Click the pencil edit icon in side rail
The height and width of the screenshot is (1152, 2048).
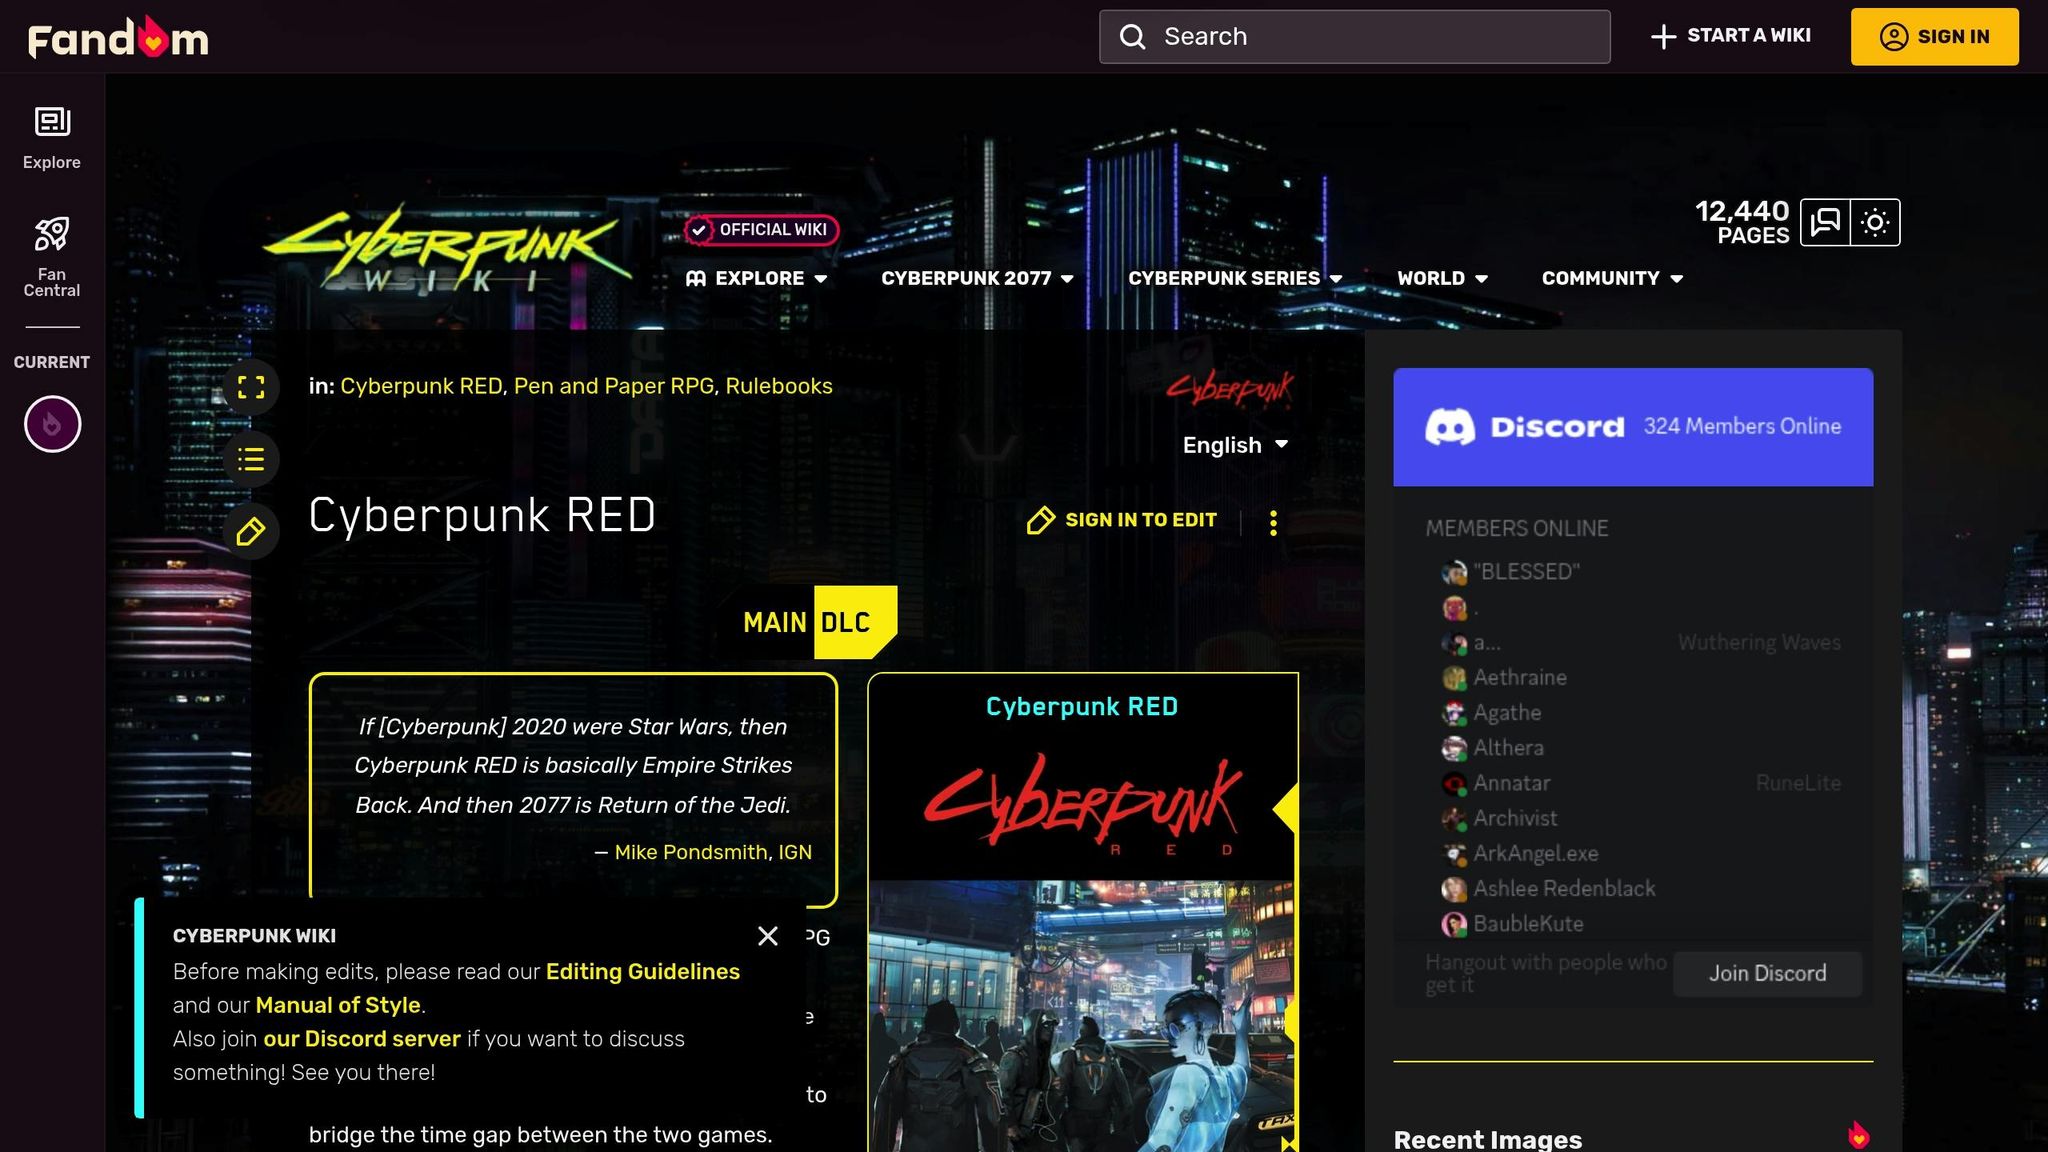pyautogui.click(x=251, y=531)
